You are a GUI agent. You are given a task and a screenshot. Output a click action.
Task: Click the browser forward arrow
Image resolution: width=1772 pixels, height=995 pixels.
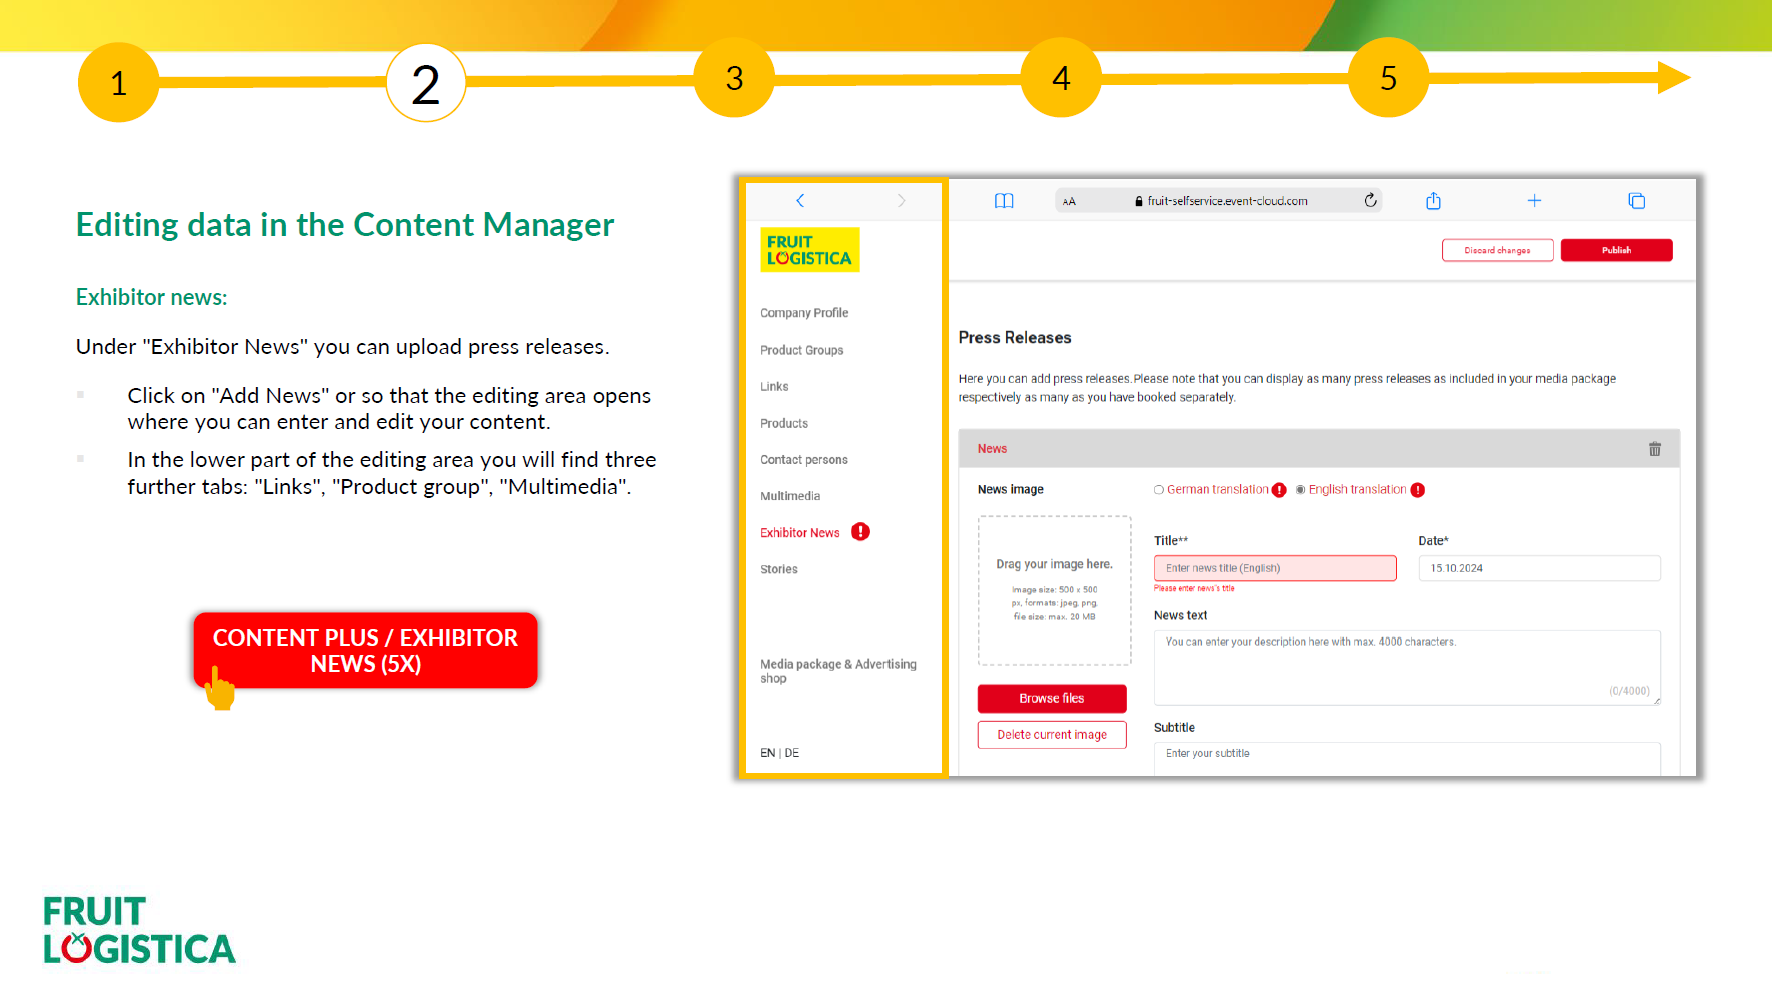click(901, 201)
